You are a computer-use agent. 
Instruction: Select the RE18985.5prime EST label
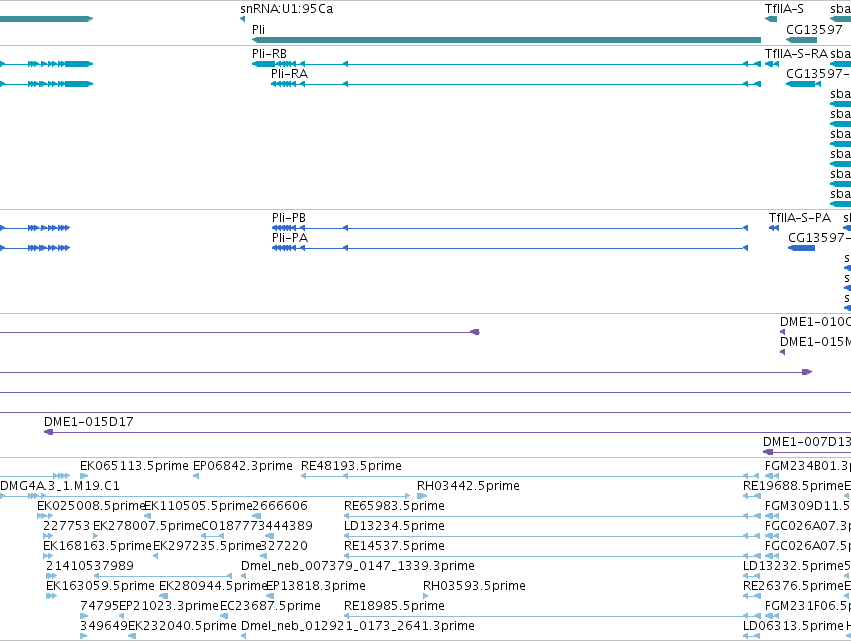[x=394, y=606]
